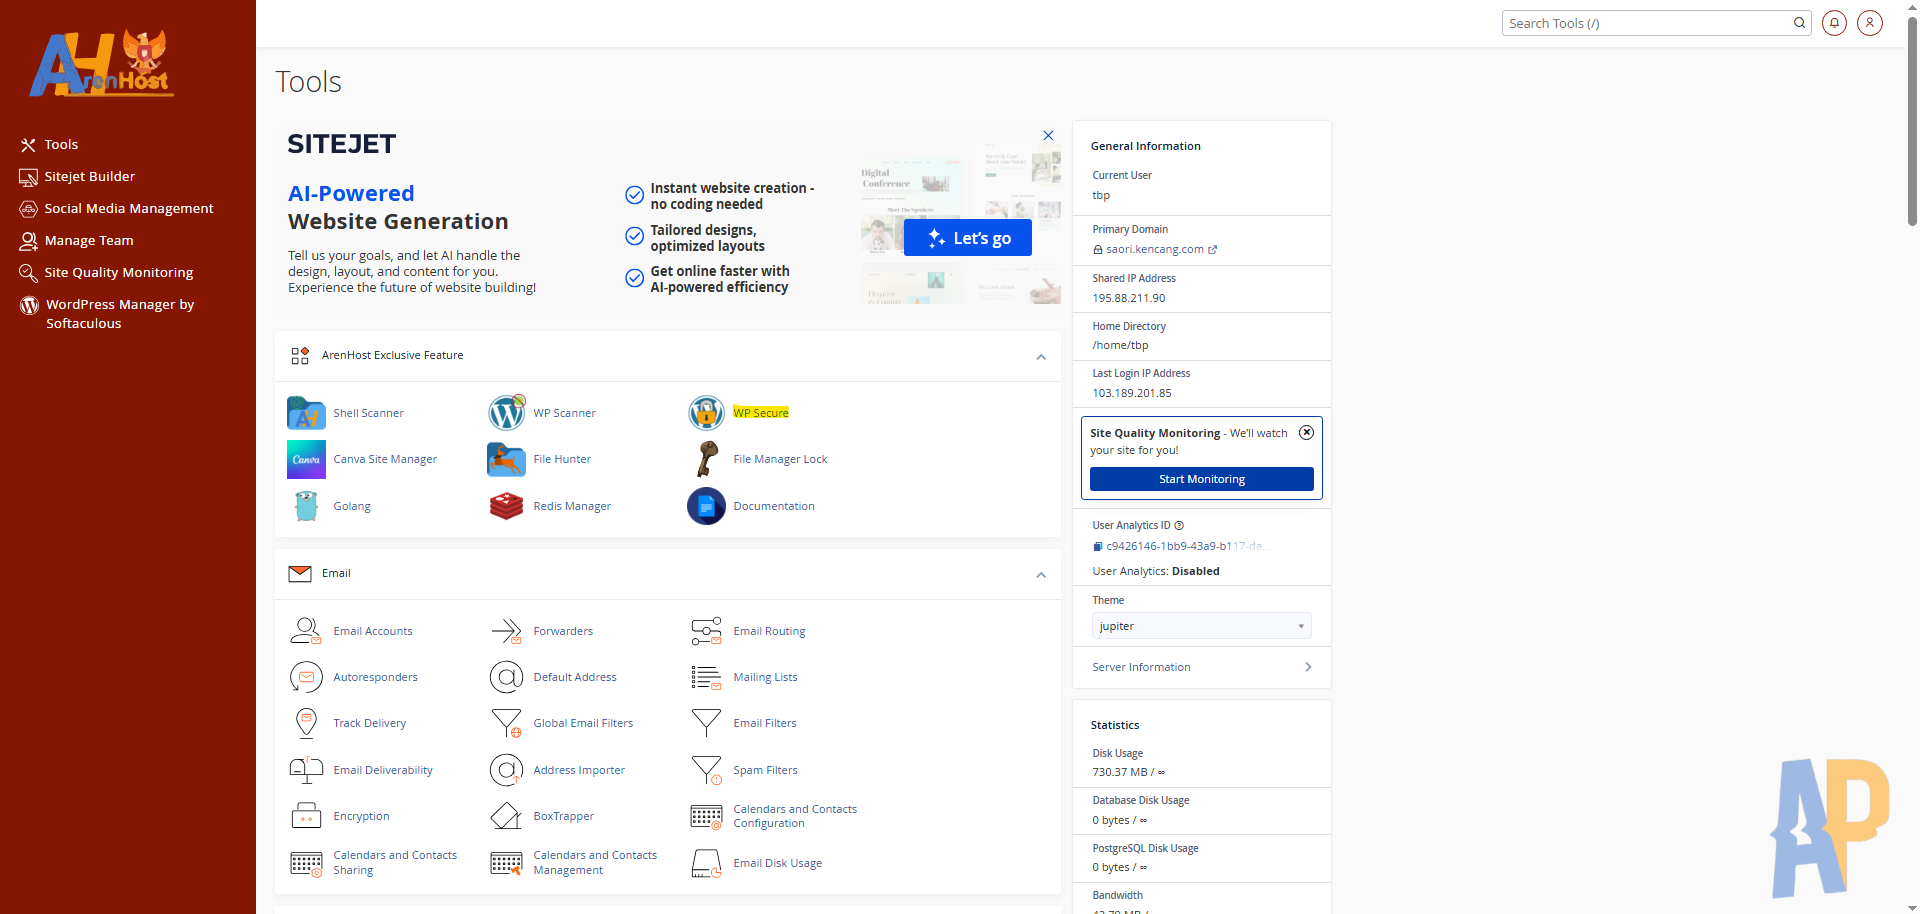Launch the Canva Site Manager icon

306,460
